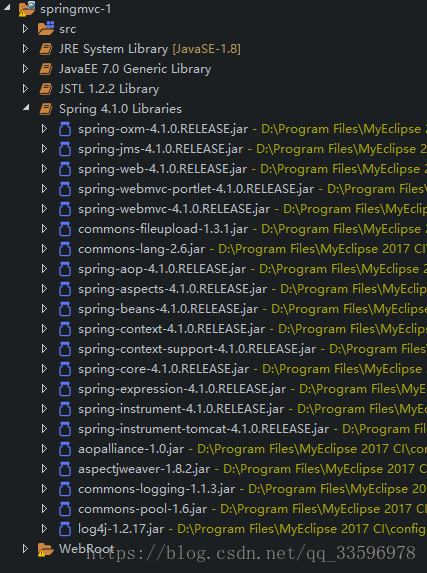This screenshot has width=427, height=573.
Task: Click the spring-core jar icon
Action: point(65,369)
